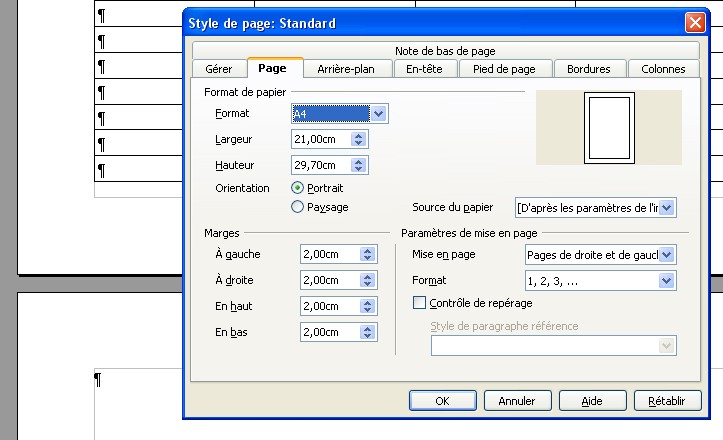This screenshot has width=723, height=440.
Task: Open the En-tête tab
Action: pyautogui.click(x=425, y=69)
